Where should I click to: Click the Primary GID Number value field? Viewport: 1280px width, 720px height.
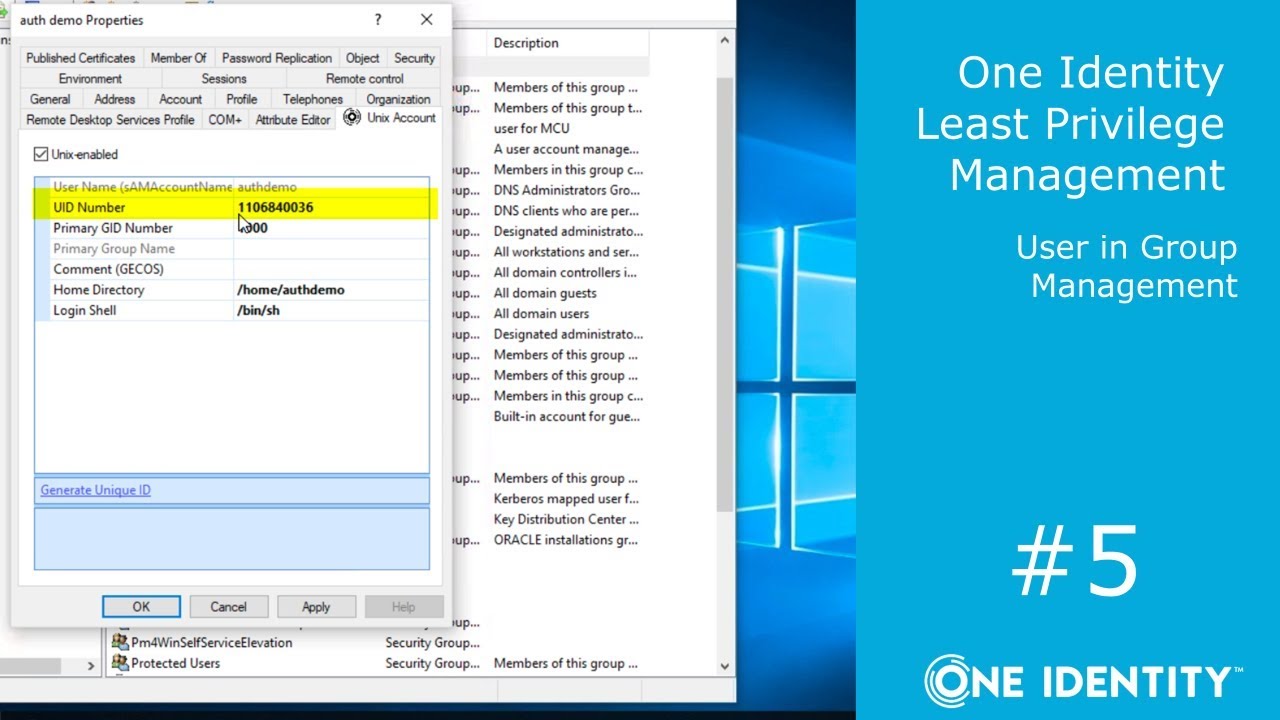[331, 228]
